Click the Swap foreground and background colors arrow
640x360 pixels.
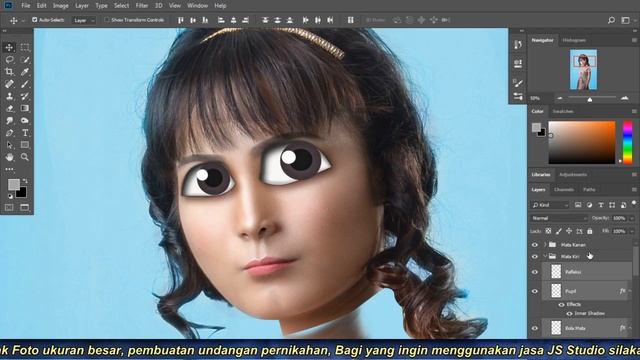tap(25, 181)
